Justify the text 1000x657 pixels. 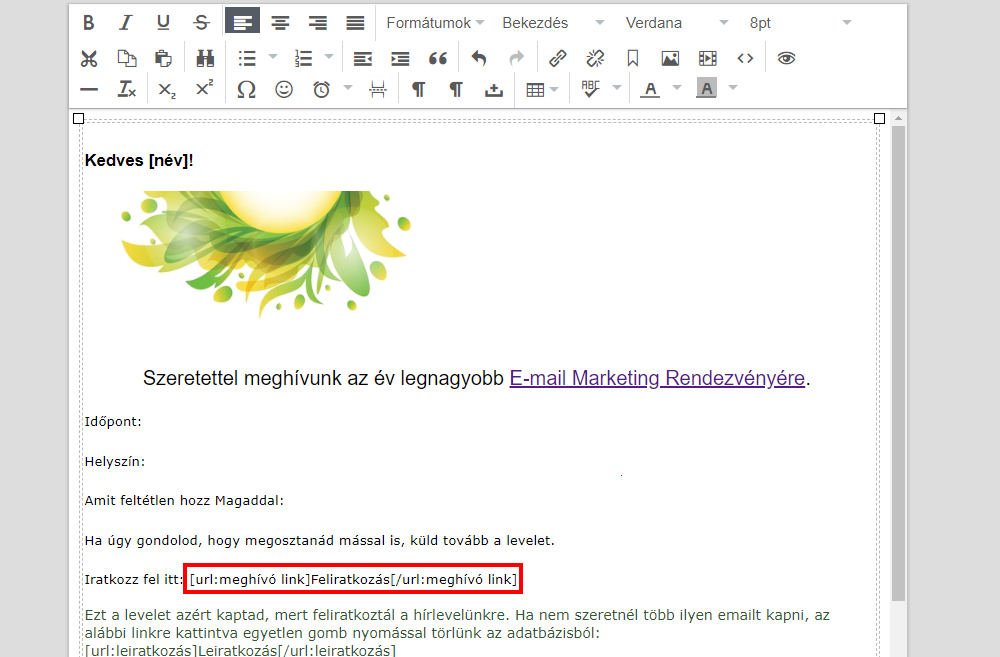[355, 23]
